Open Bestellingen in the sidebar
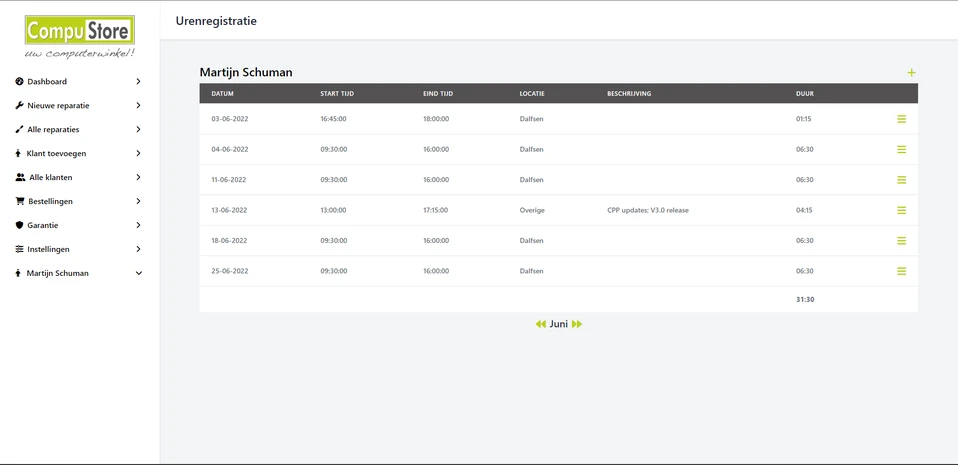The image size is (958, 465). [x=50, y=201]
